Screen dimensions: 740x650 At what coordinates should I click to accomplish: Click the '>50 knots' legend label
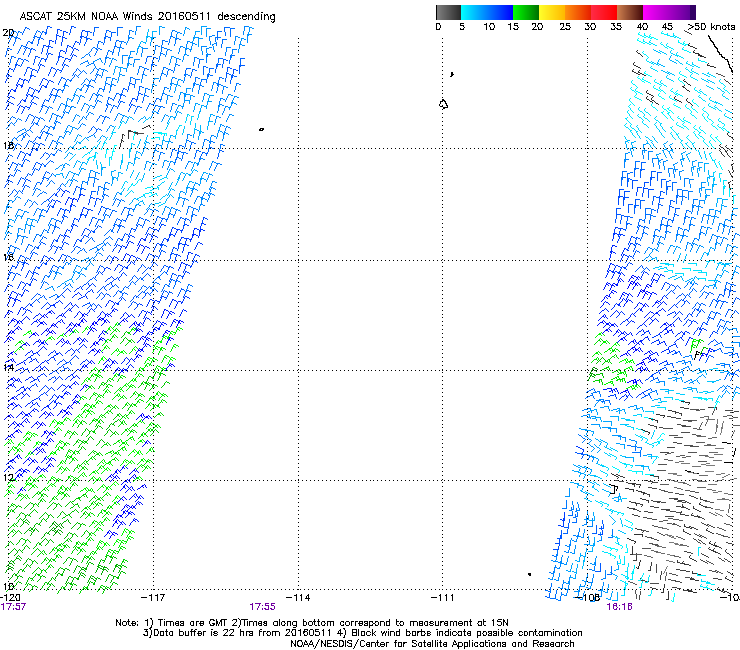711,27
